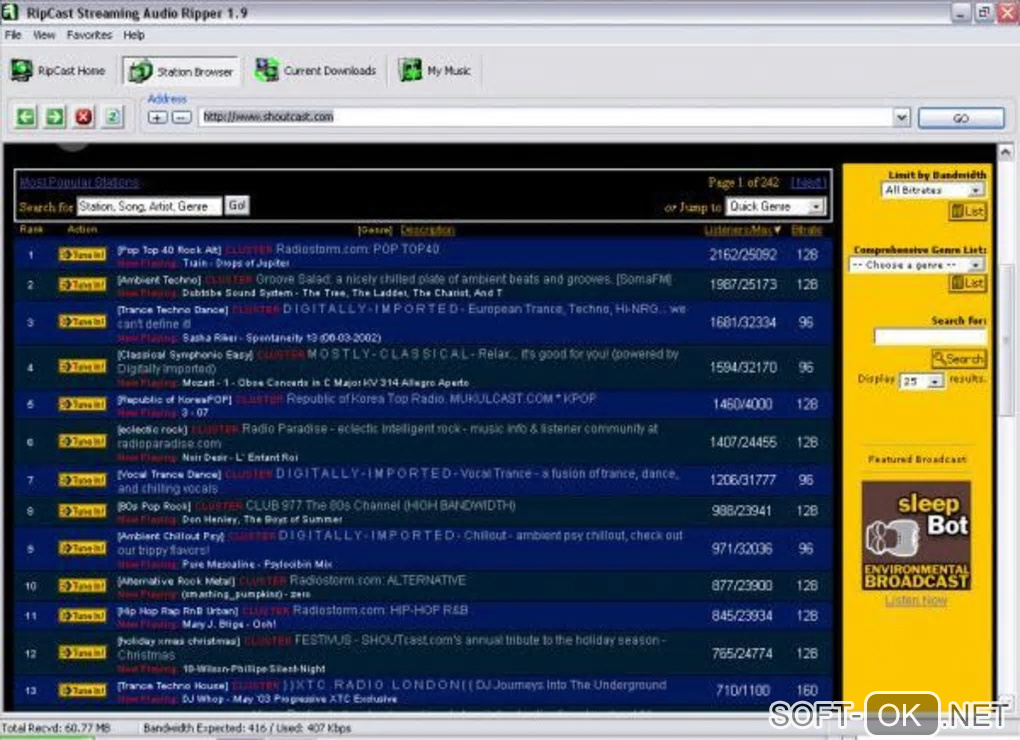Expand the address history dropdown
Viewport: 1020px width, 740px height.
901,117
